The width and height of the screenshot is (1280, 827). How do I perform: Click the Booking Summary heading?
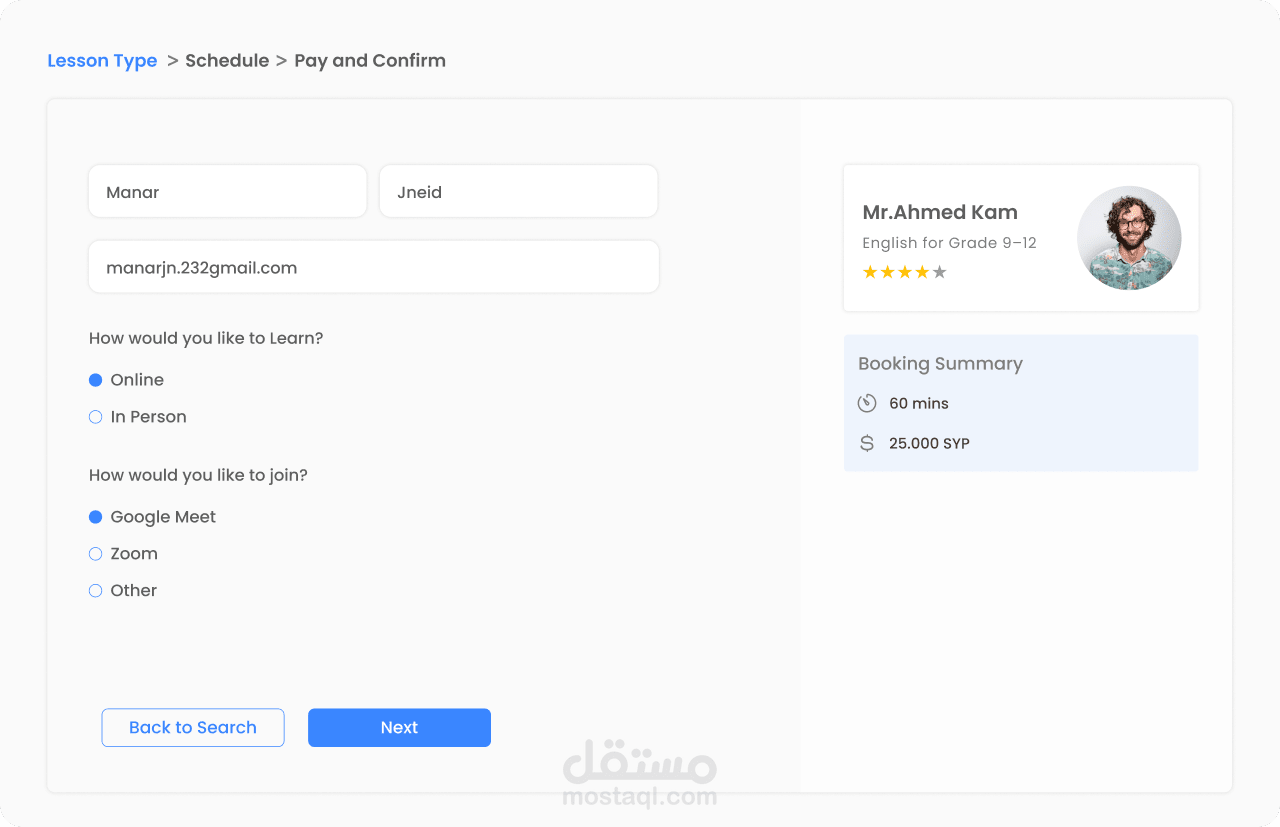tap(940, 364)
